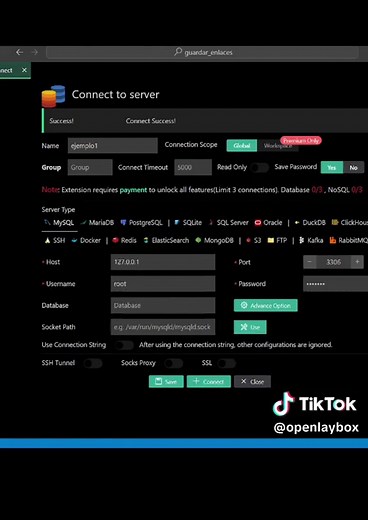Enable the Socks Proxy switch

coord(174,363)
